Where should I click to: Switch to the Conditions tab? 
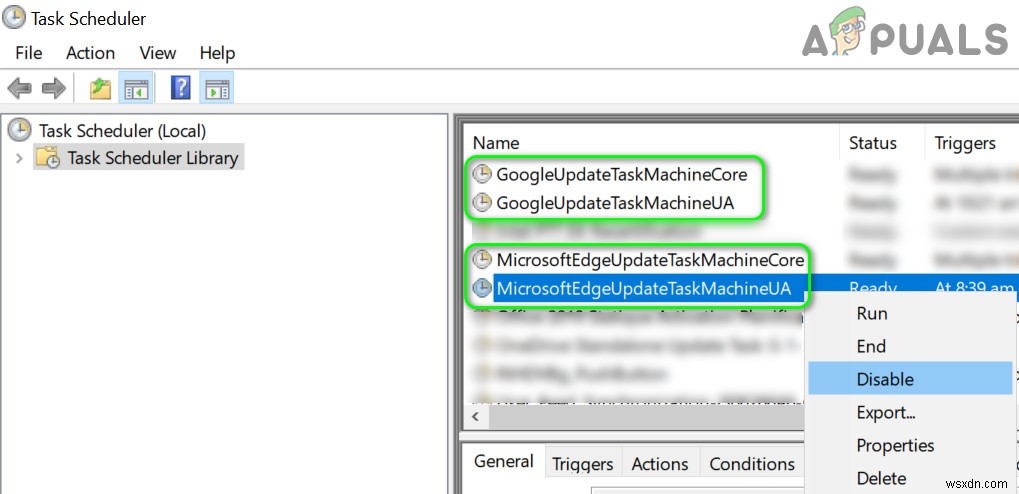coord(752,464)
